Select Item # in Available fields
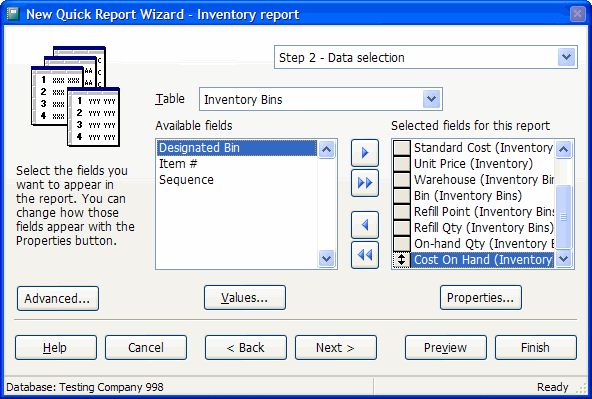This screenshot has width=592, height=399. click(x=237, y=163)
